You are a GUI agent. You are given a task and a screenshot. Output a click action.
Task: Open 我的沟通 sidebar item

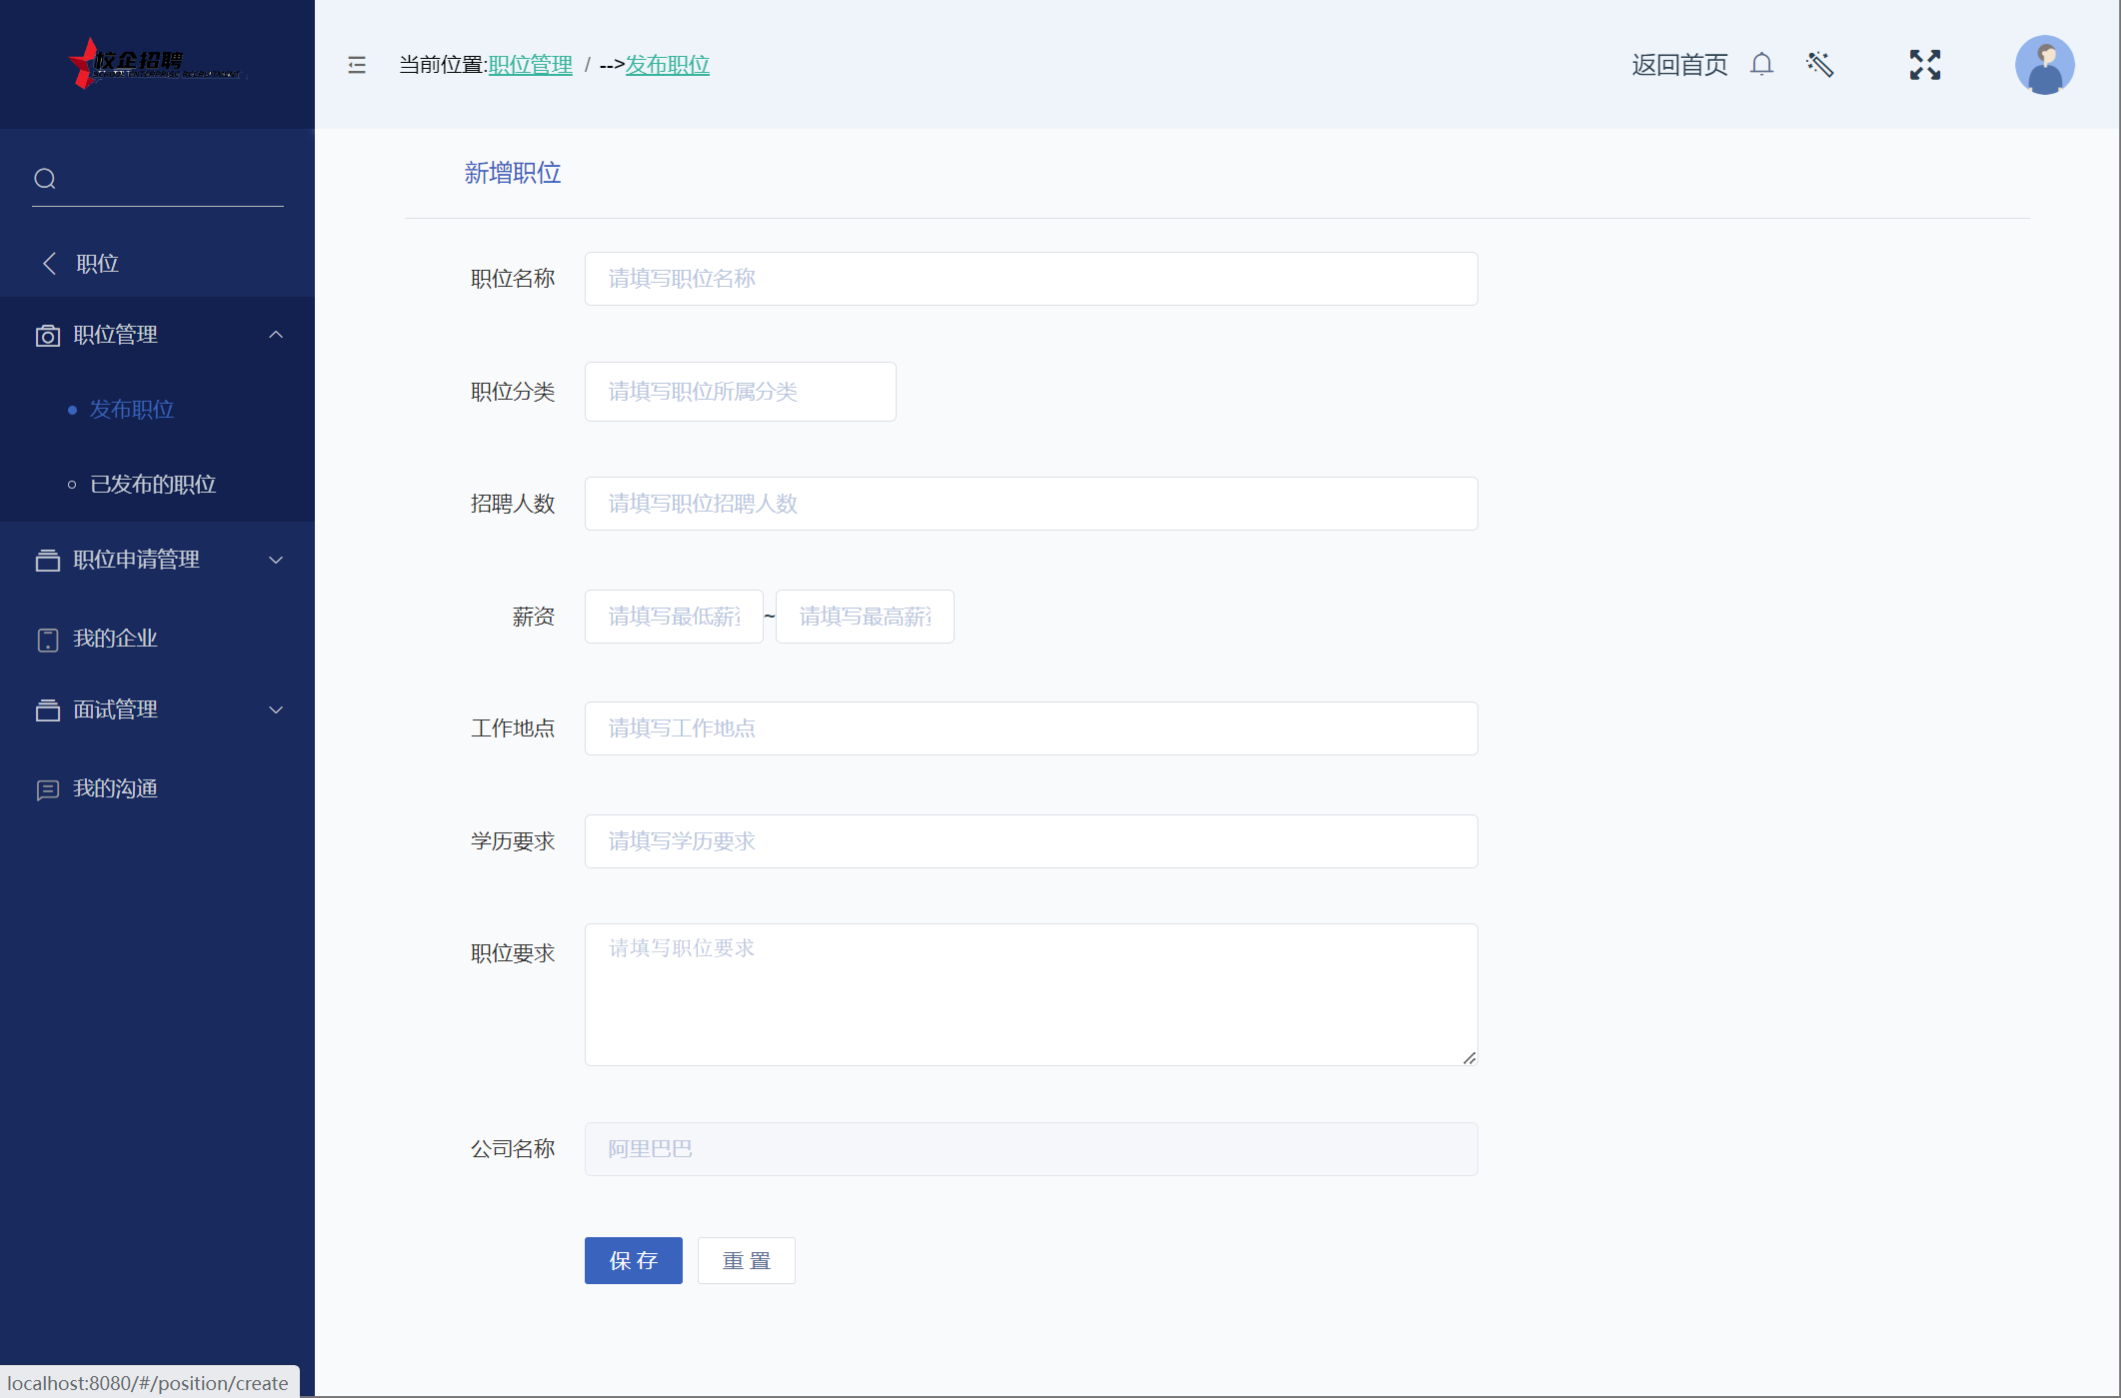tap(115, 789)
